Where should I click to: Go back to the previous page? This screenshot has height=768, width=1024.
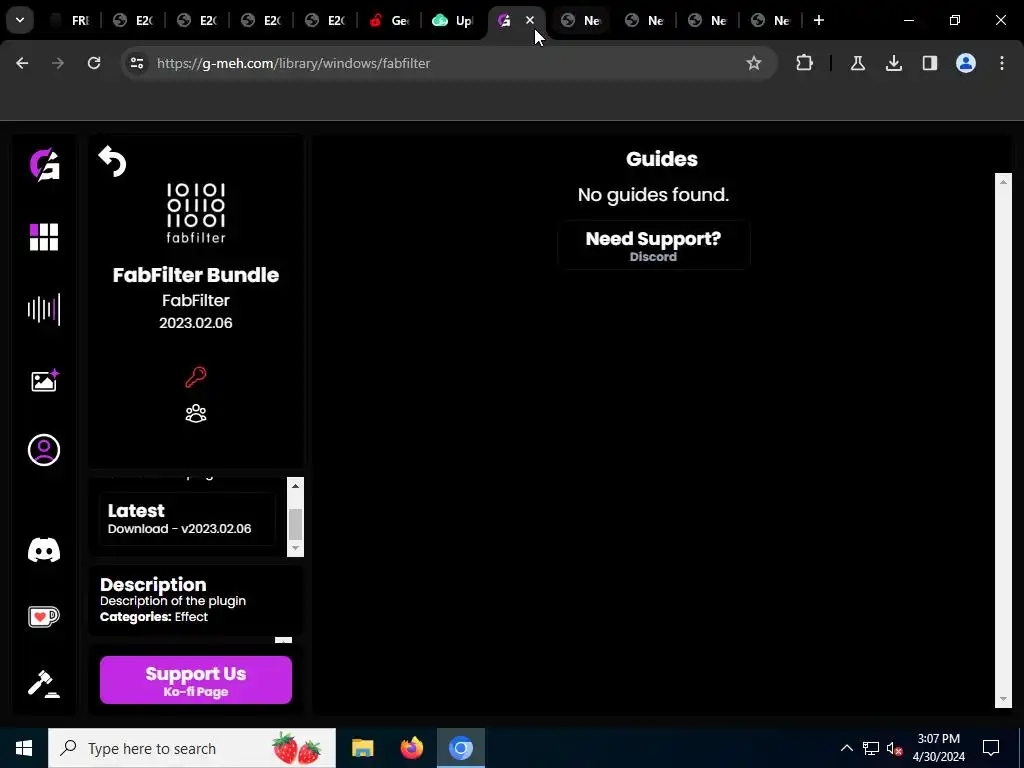coord(22,63)
